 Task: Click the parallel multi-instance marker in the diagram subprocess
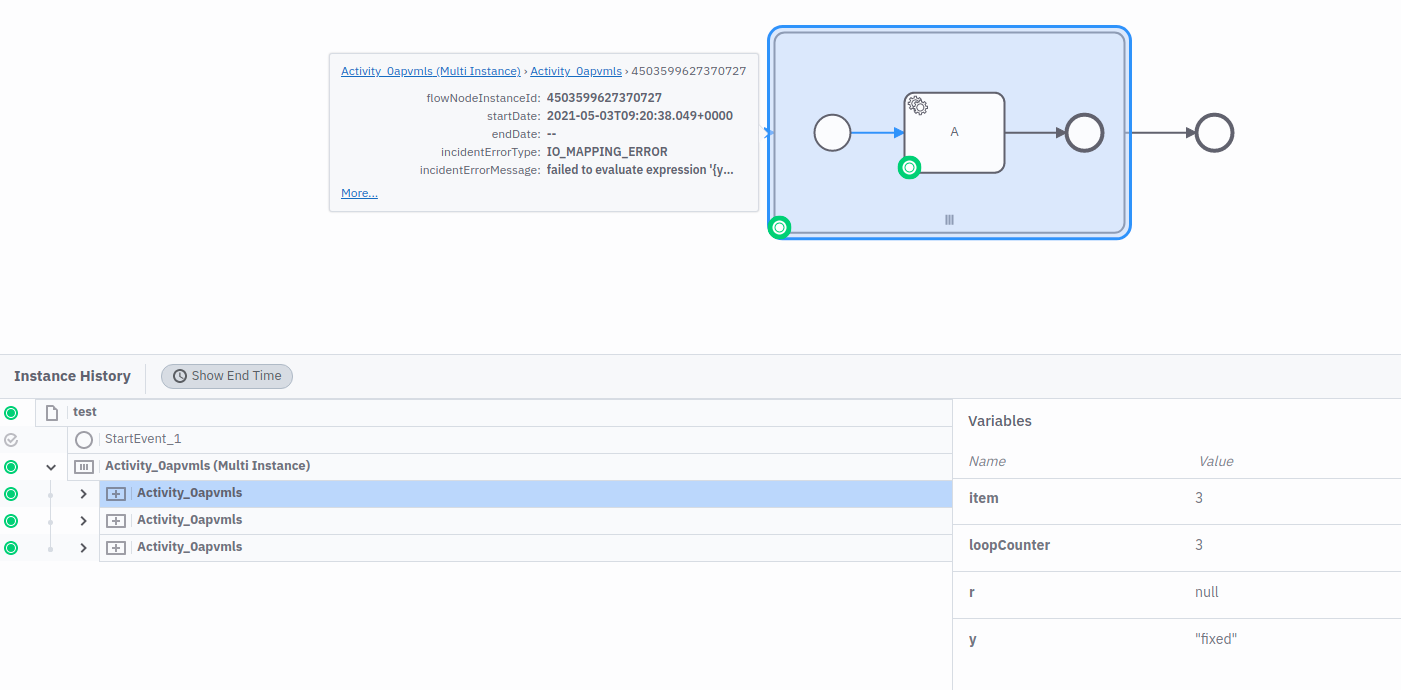[x=948, y=219]
